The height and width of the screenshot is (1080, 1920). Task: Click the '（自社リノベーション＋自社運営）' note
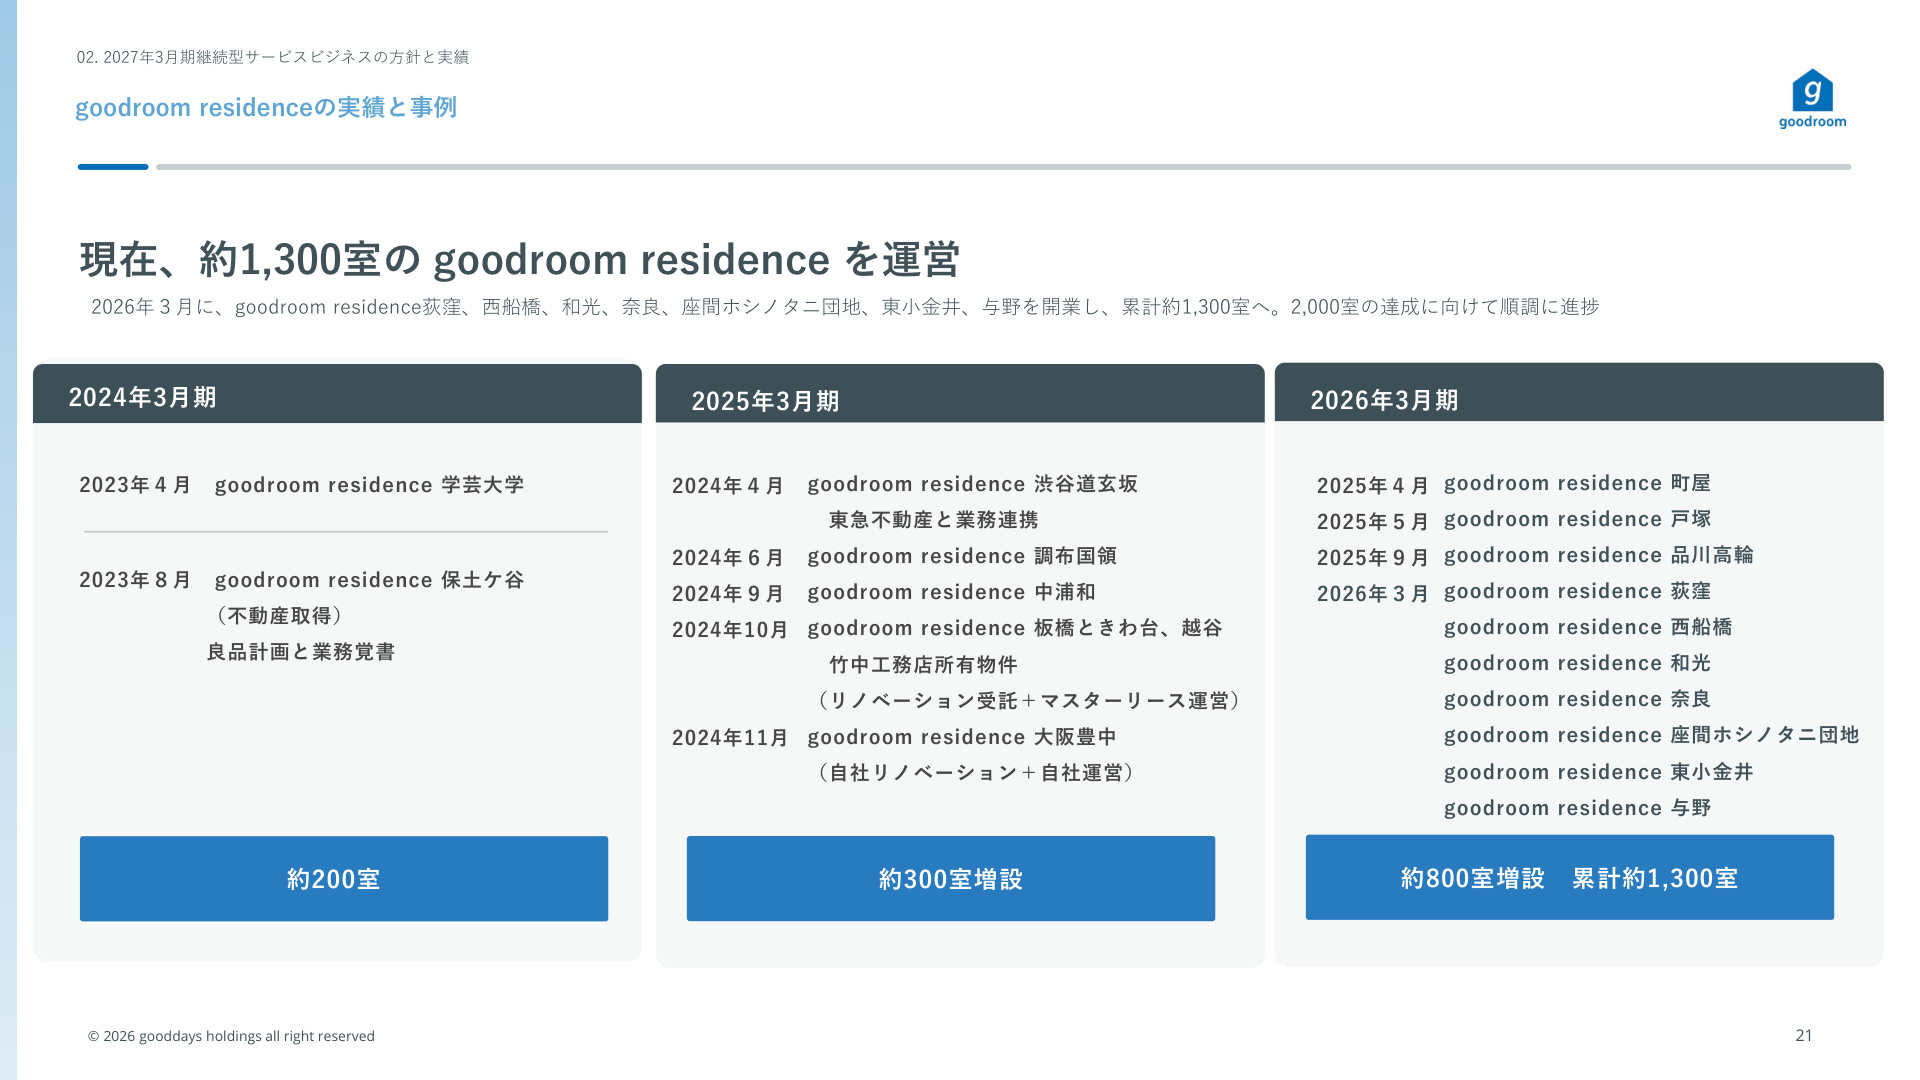[x=976, y=773]
